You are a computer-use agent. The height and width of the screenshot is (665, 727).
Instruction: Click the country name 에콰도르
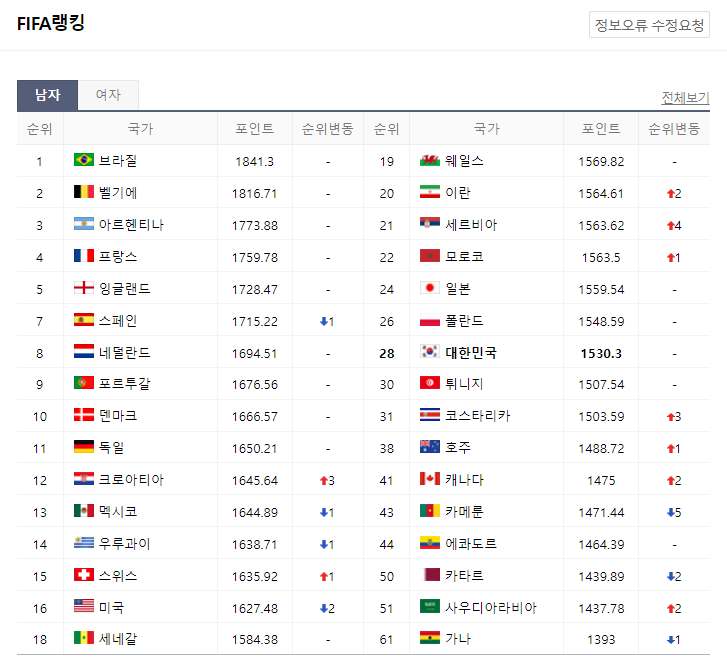471,544
